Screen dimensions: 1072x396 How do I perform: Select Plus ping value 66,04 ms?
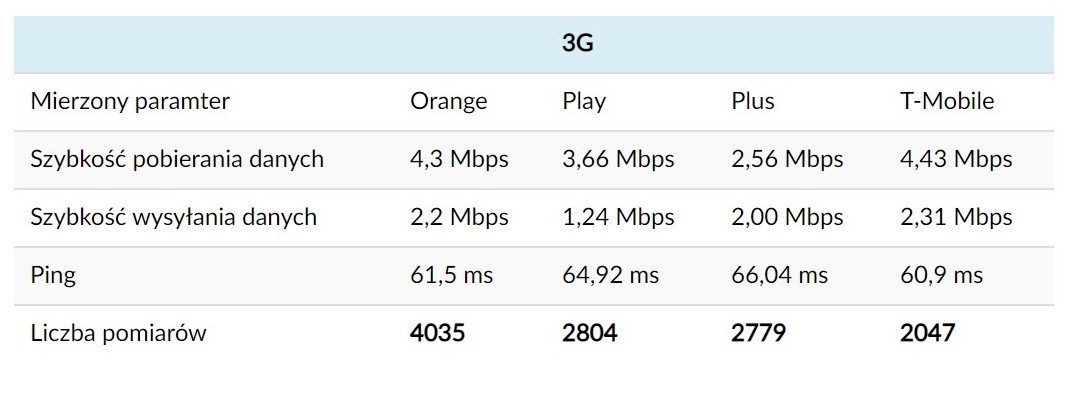779,276
